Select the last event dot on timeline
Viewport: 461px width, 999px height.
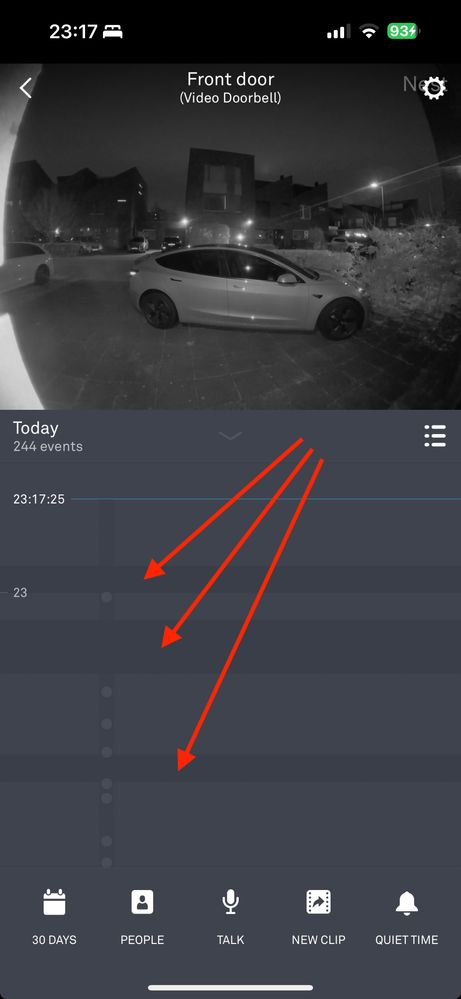106,862
